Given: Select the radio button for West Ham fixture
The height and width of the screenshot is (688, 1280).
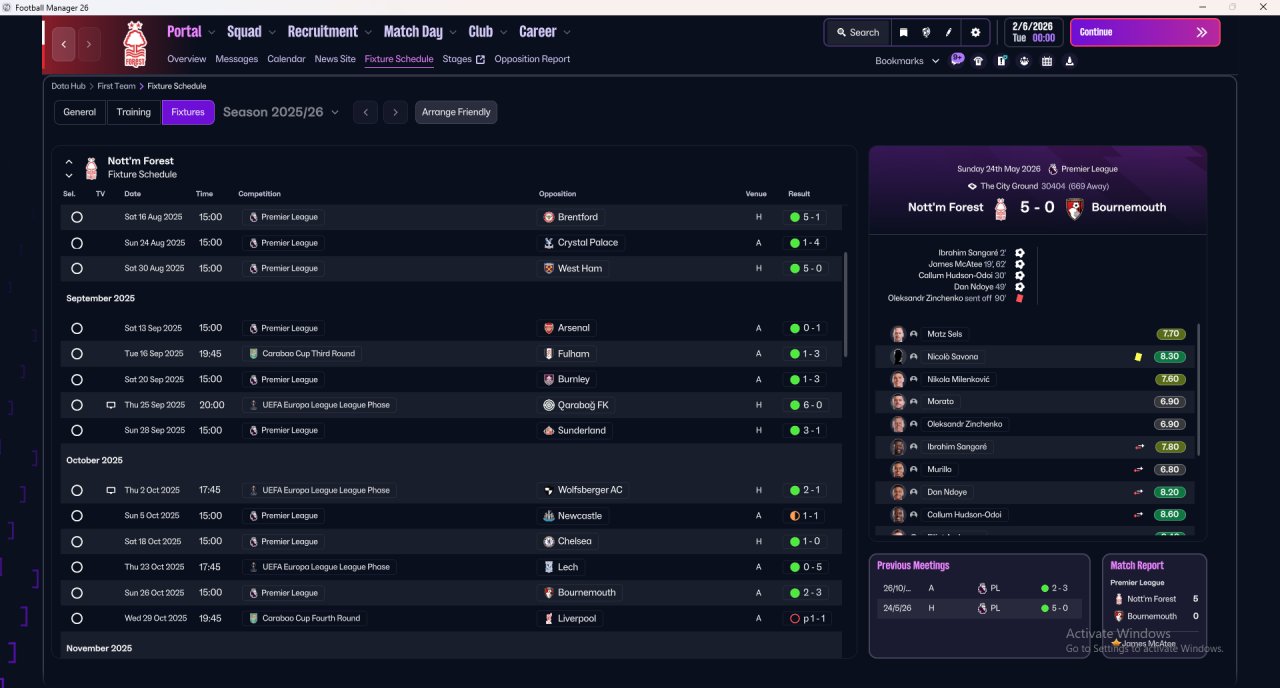Looking at the screenshot, I should (77, 269).
